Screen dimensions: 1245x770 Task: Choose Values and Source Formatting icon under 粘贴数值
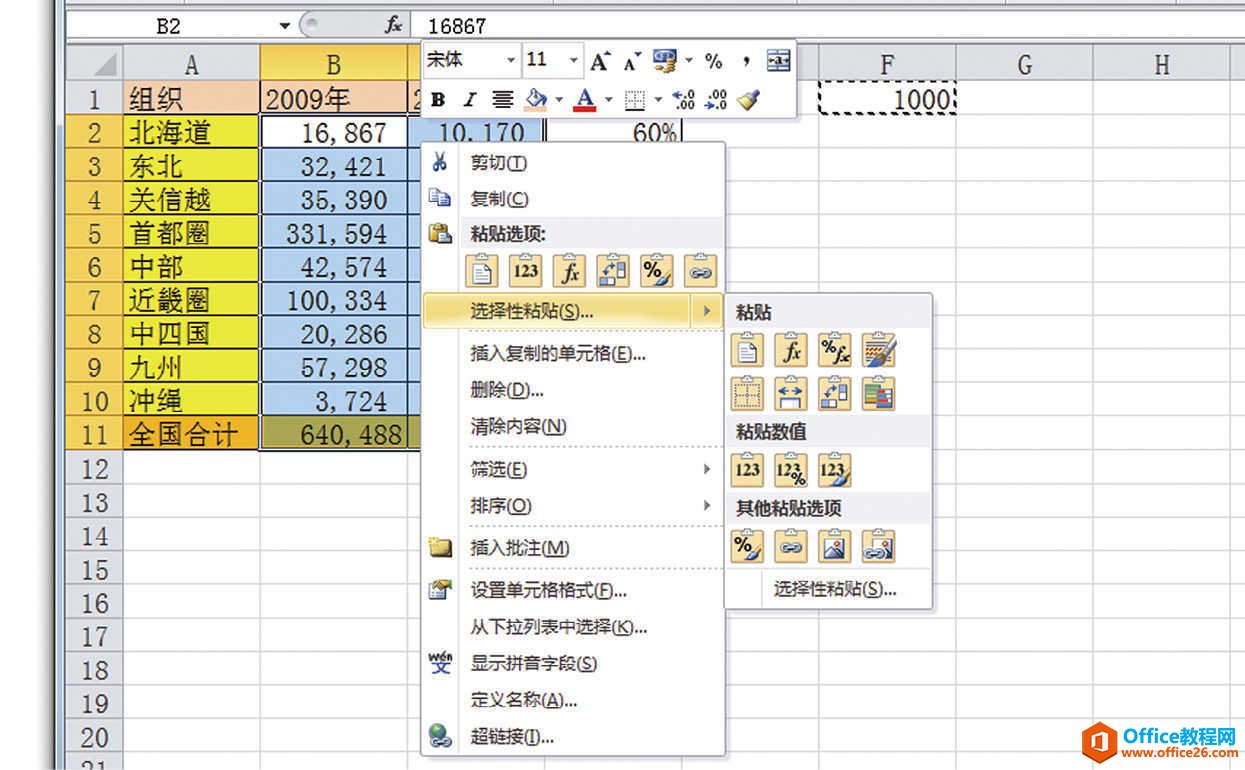coord(834,469)
